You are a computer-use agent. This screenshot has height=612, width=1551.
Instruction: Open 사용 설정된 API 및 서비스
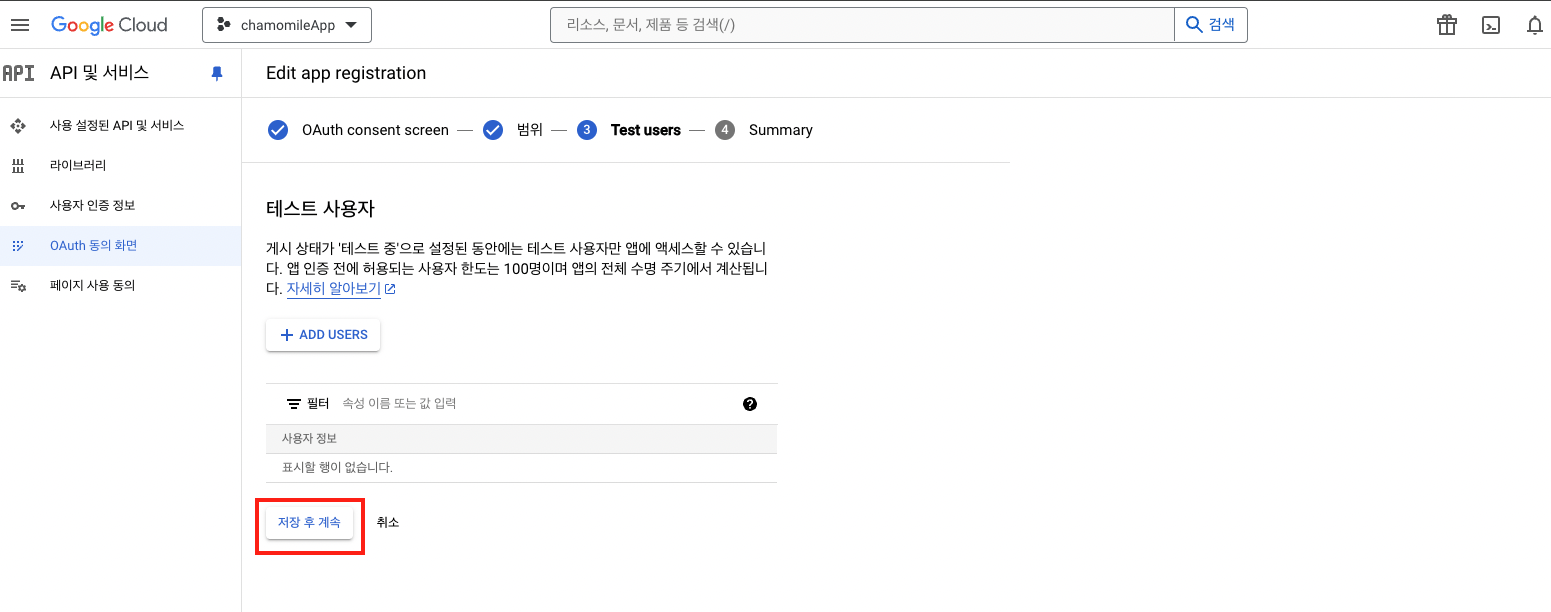(x=116, y=125)
